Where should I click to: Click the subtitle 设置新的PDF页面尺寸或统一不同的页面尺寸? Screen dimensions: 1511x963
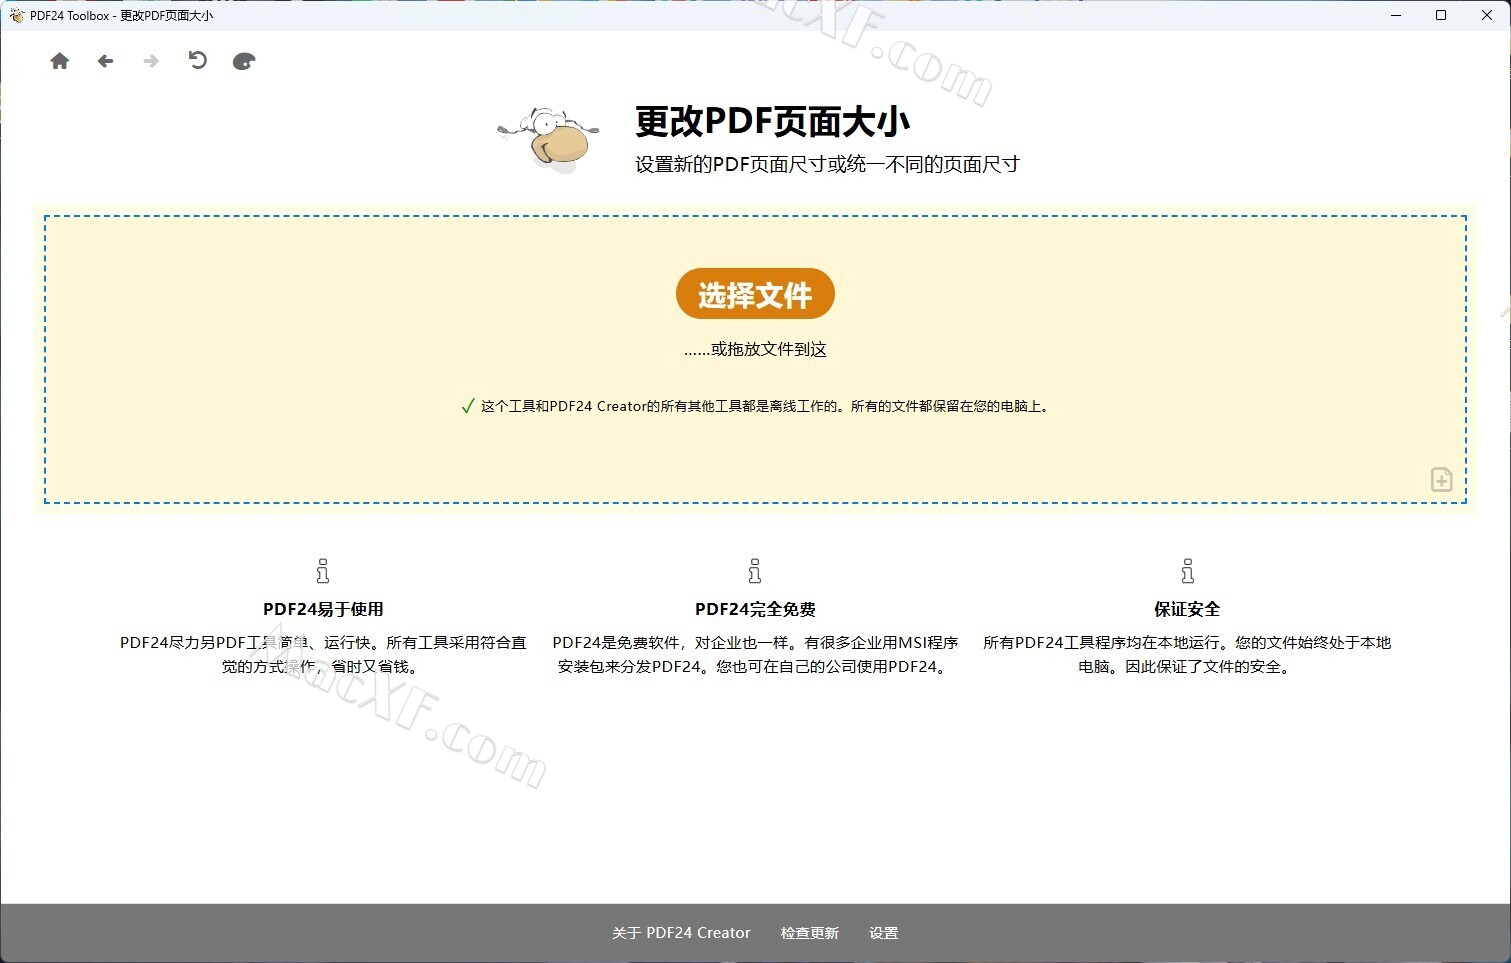click(x=827, y=164)
